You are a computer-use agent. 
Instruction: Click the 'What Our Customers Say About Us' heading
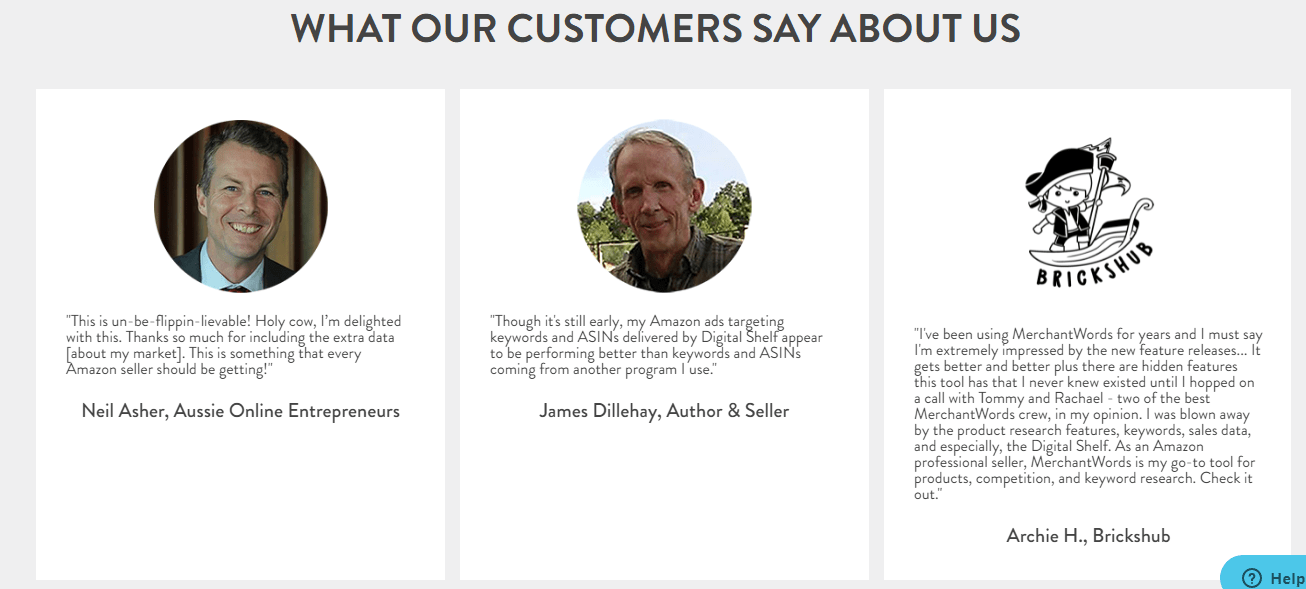pos(655,28)
